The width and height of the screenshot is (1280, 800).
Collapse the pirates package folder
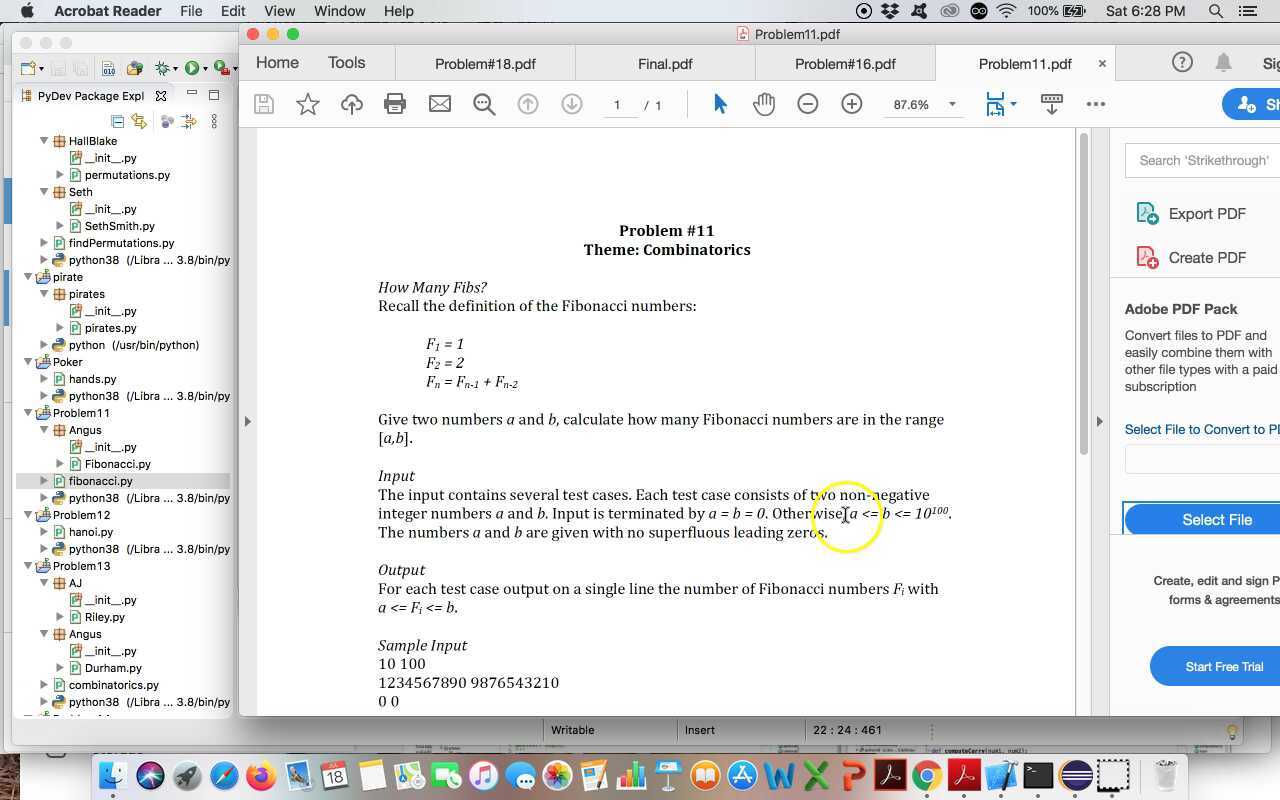pos(44,293)
